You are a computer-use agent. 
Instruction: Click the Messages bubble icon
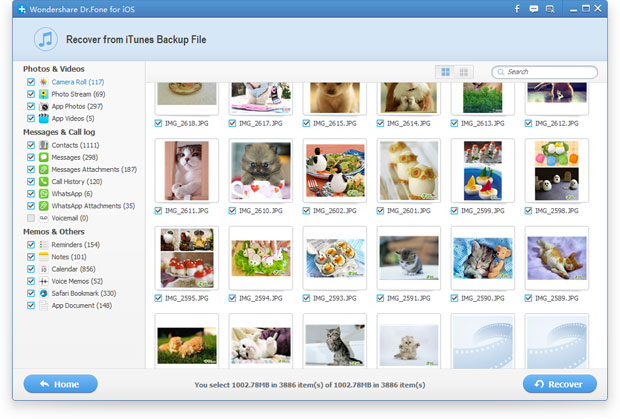click(x=43, y=157)
